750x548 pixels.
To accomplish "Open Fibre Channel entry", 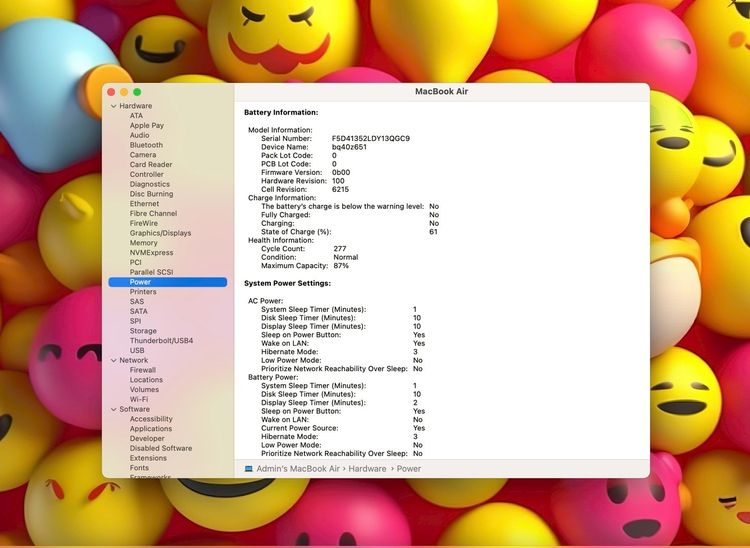I will coord(154,214).
